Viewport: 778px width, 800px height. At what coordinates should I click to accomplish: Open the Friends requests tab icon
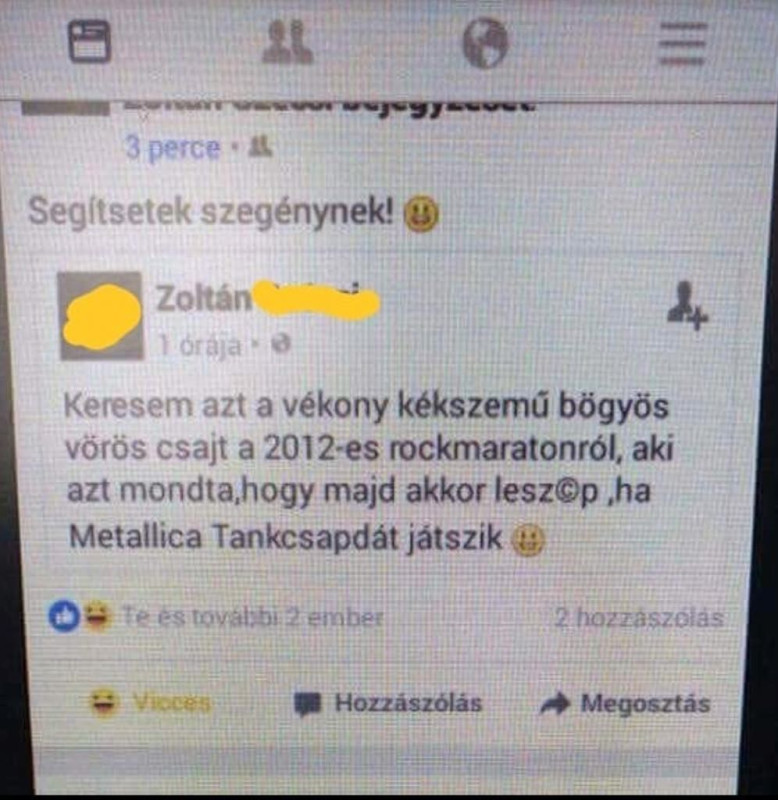pyautogui.click(x=287, y=42)
